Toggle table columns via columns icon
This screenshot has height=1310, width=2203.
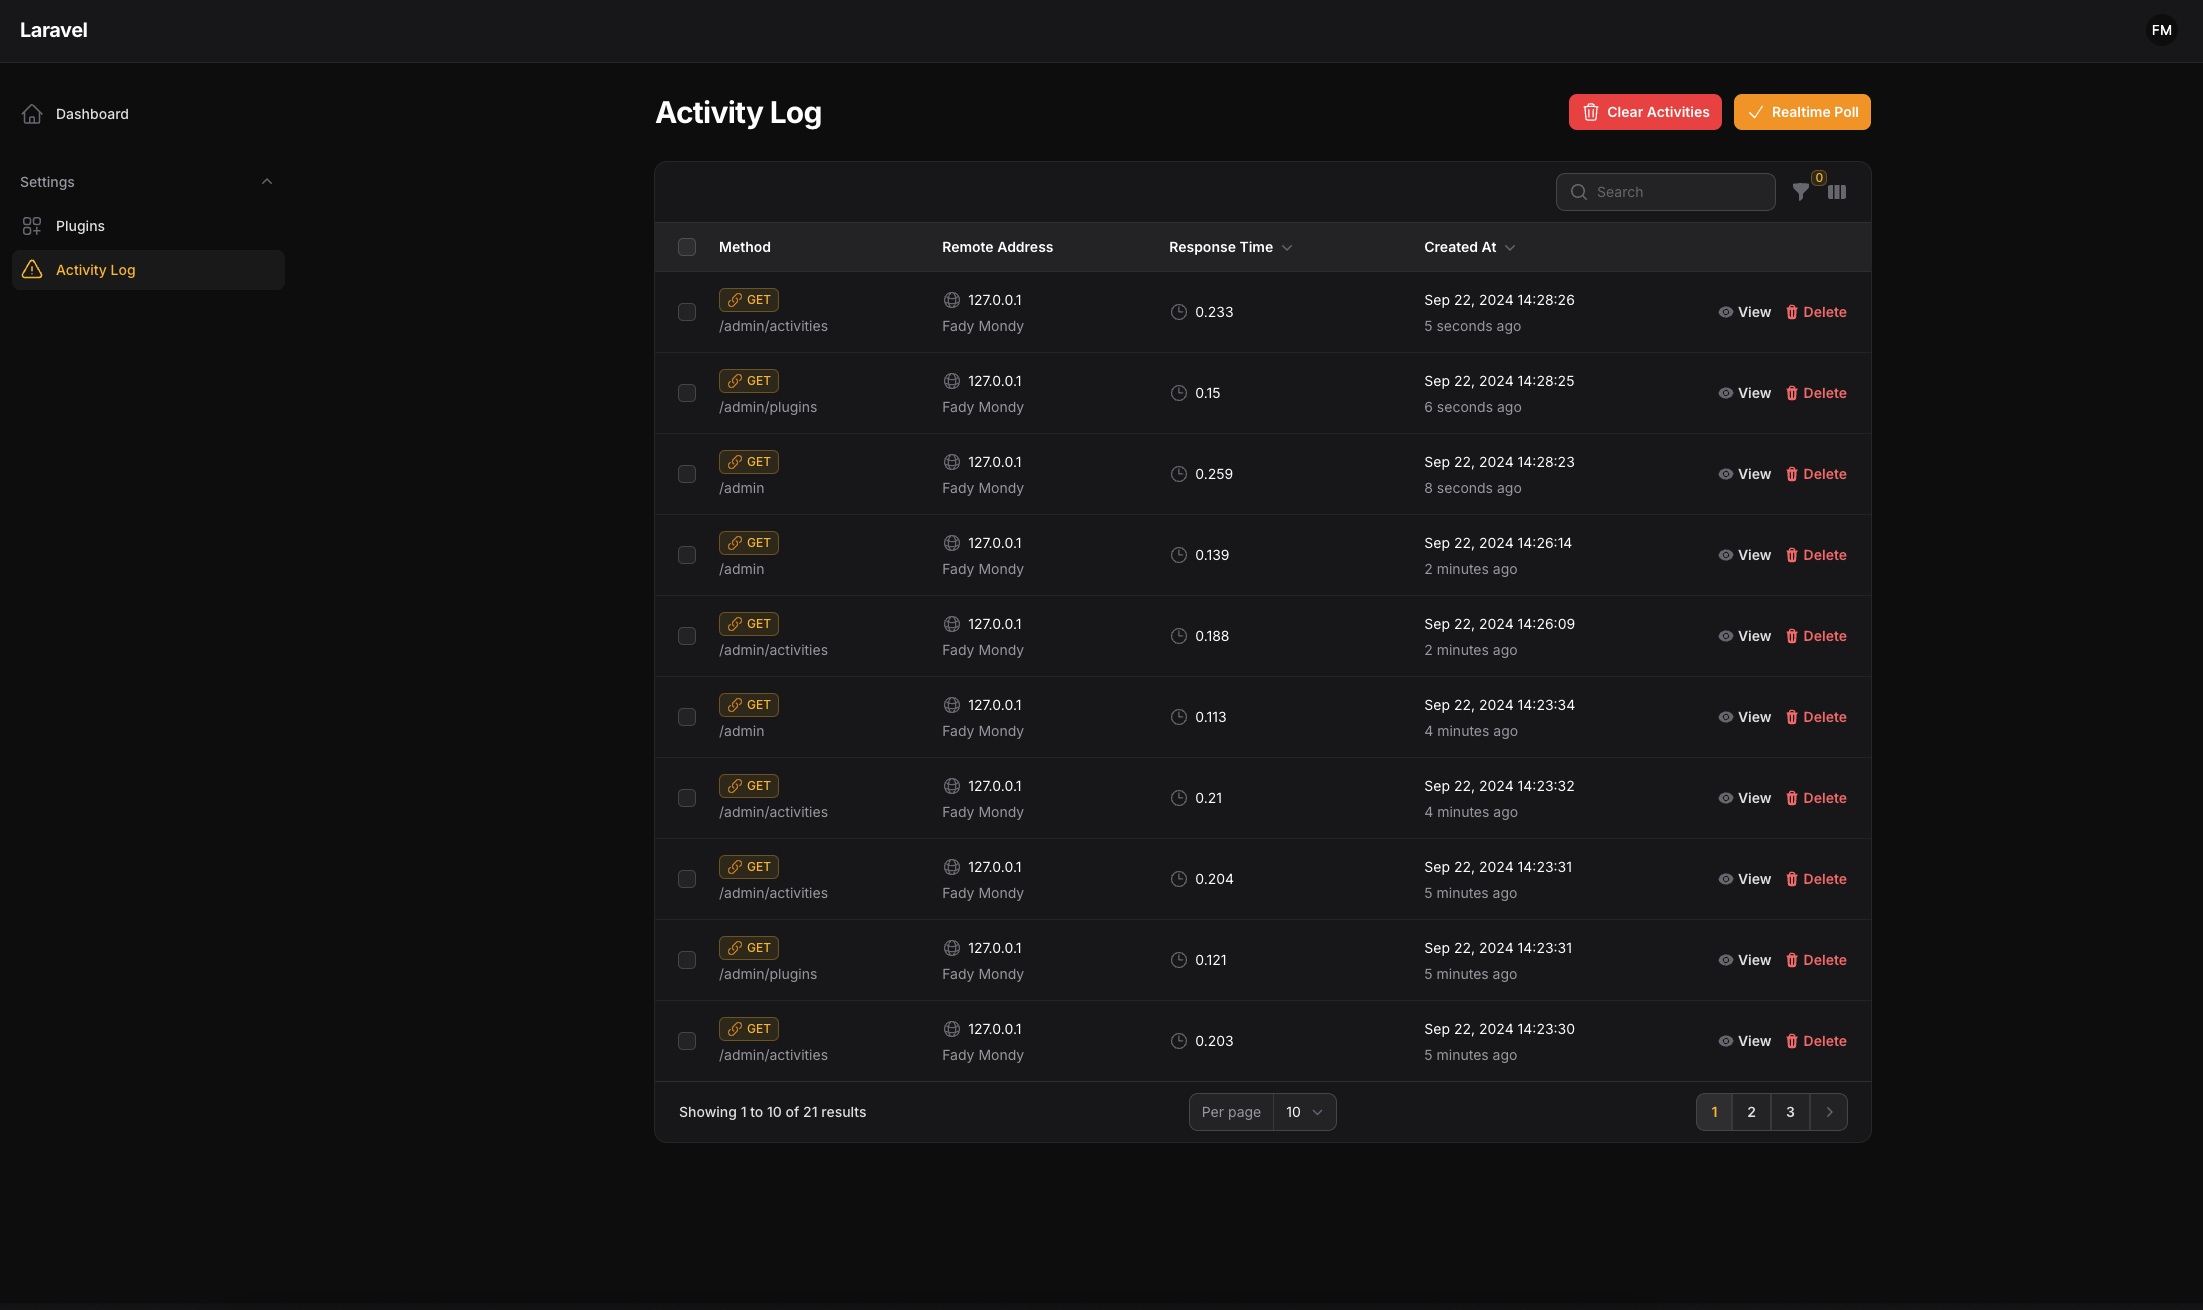tap(1837, 192)
